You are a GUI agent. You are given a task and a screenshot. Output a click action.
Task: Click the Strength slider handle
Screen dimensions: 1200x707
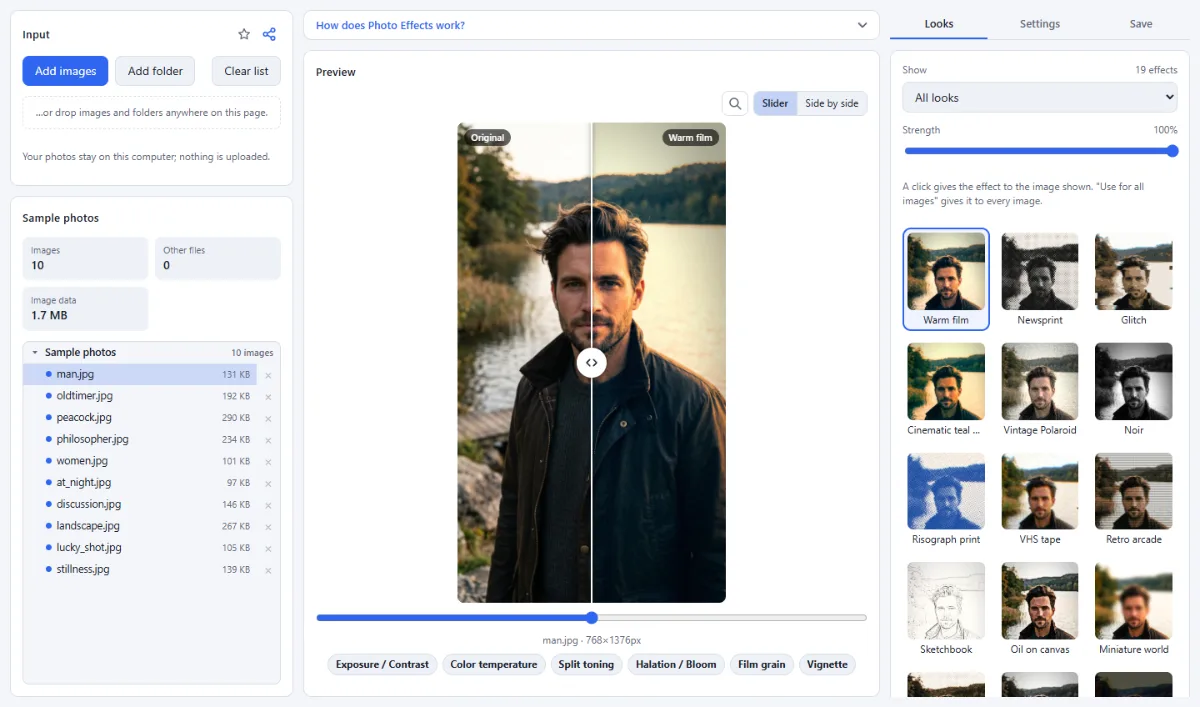point(1172,151)
